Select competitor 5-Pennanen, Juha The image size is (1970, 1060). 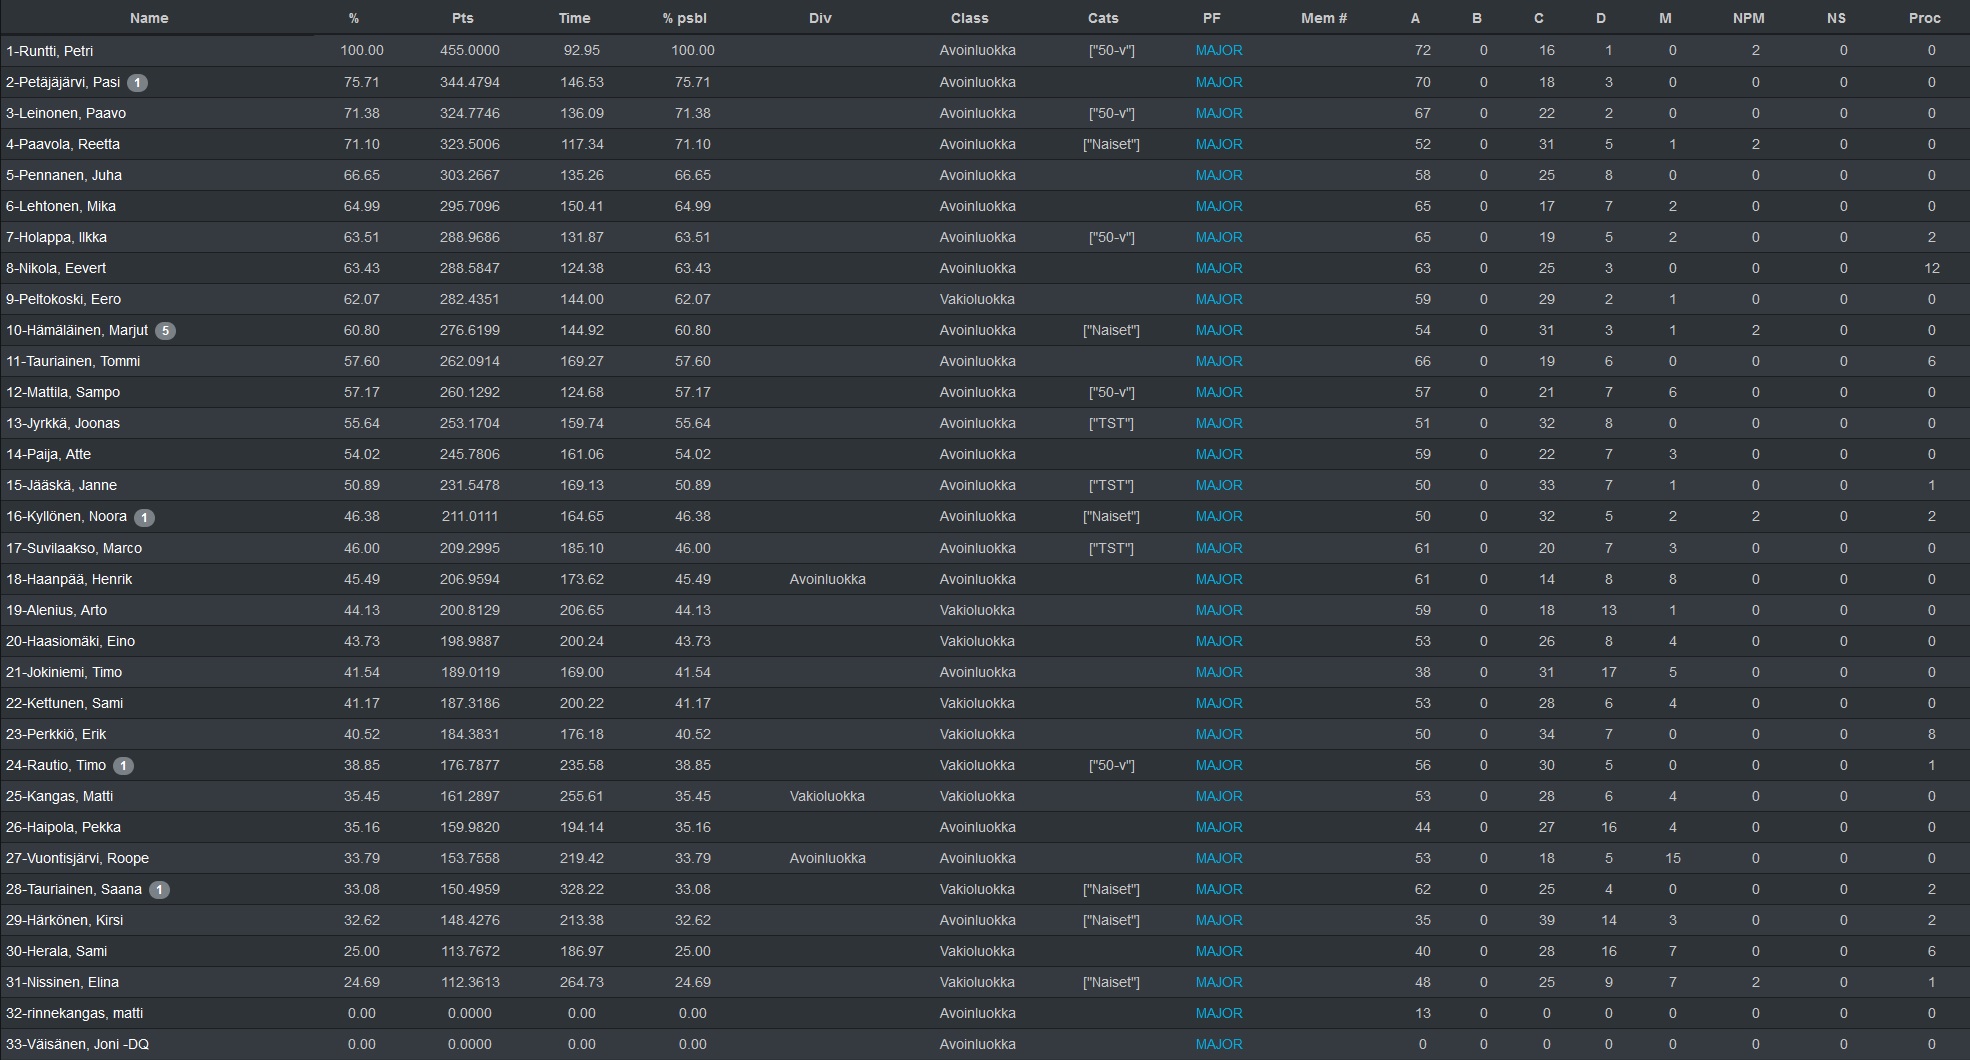pyautogui.click(x=64, y=175)
